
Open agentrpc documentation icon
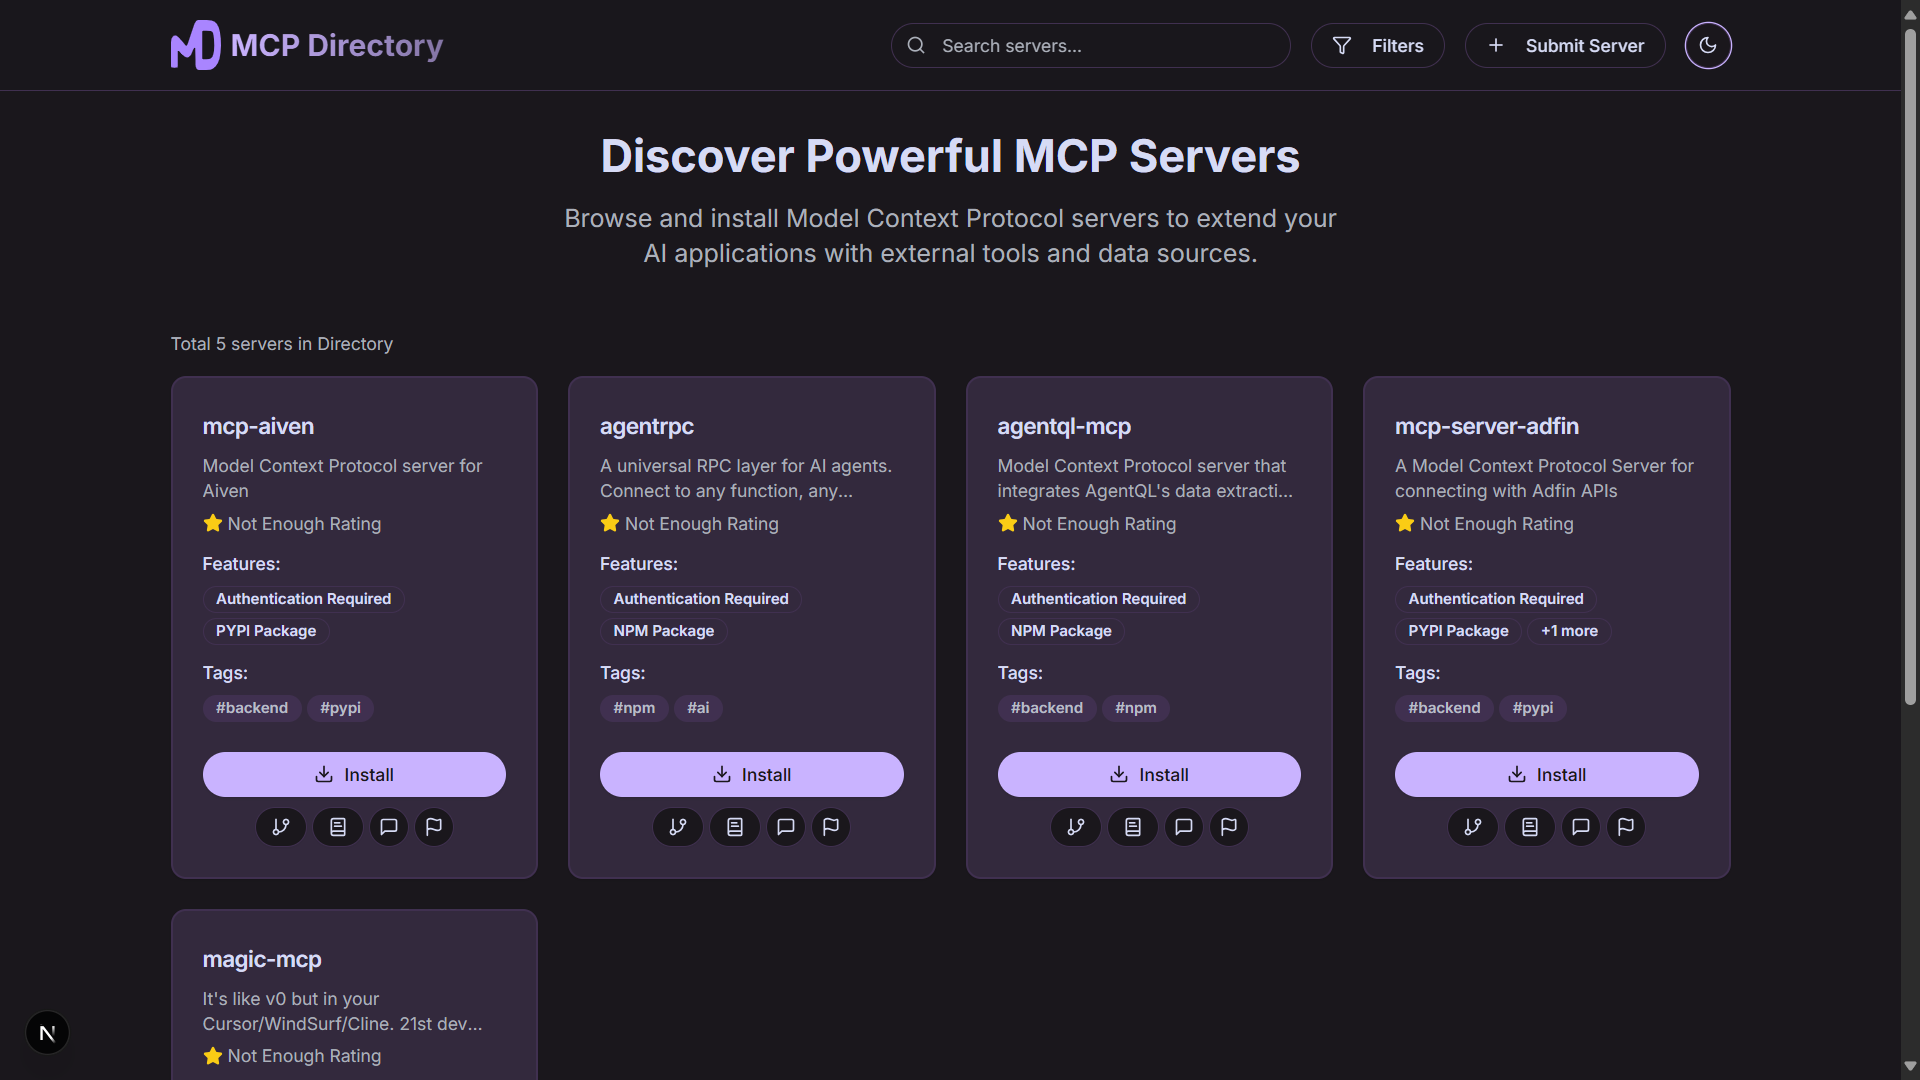coord(735,827)
